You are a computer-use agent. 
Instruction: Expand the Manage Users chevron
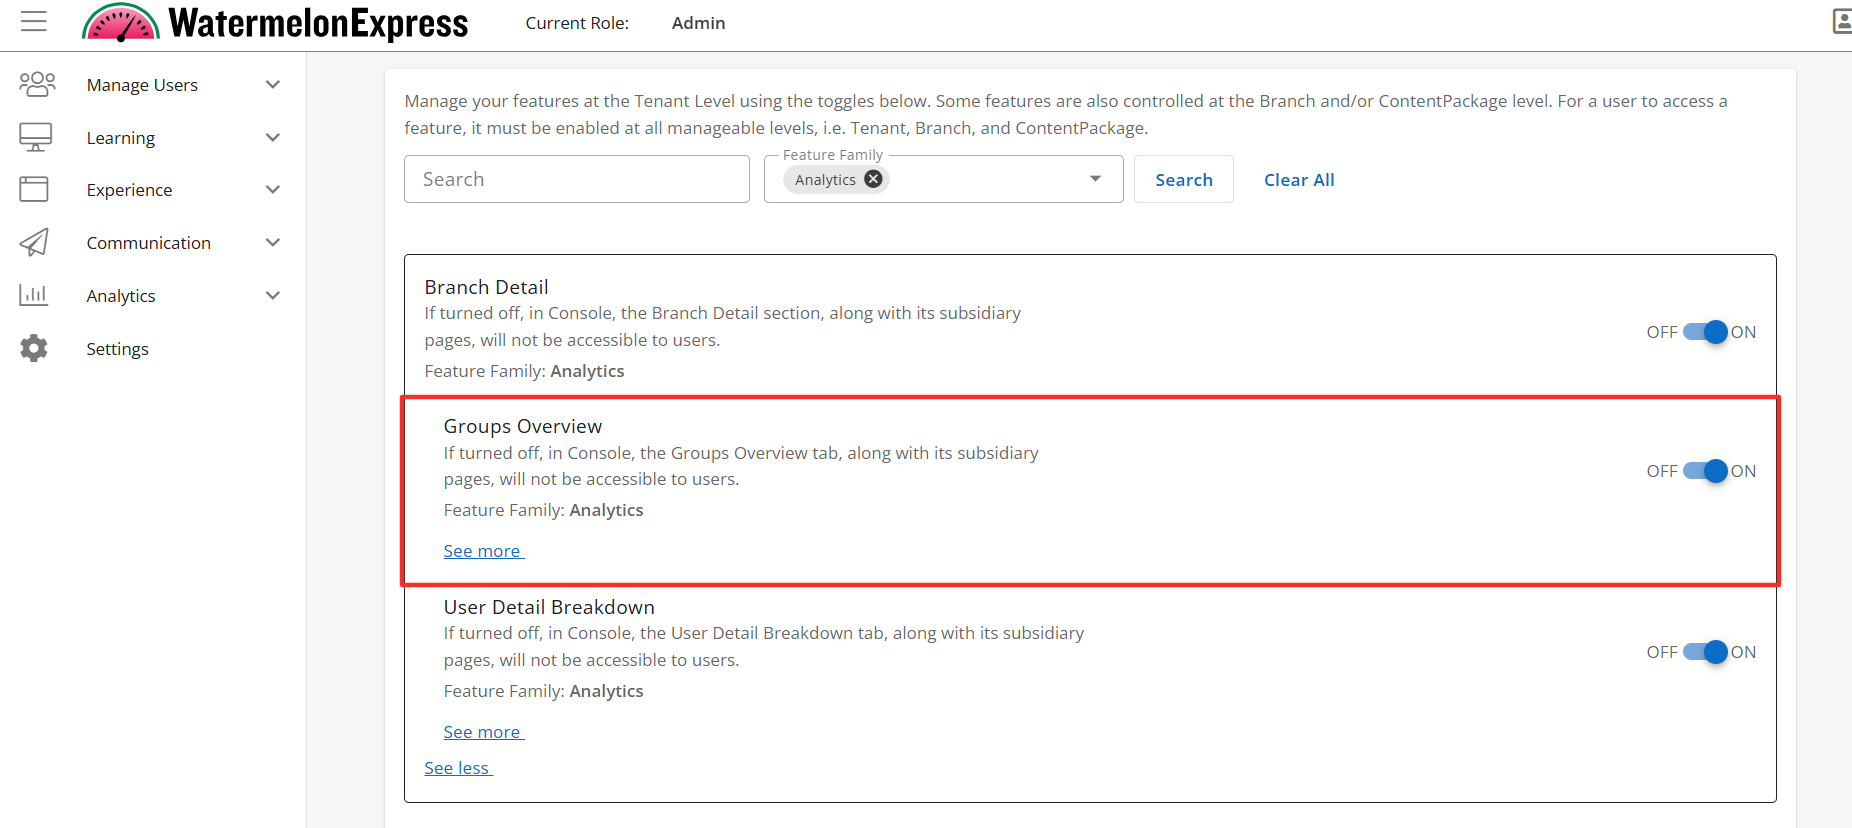[273, 85]
